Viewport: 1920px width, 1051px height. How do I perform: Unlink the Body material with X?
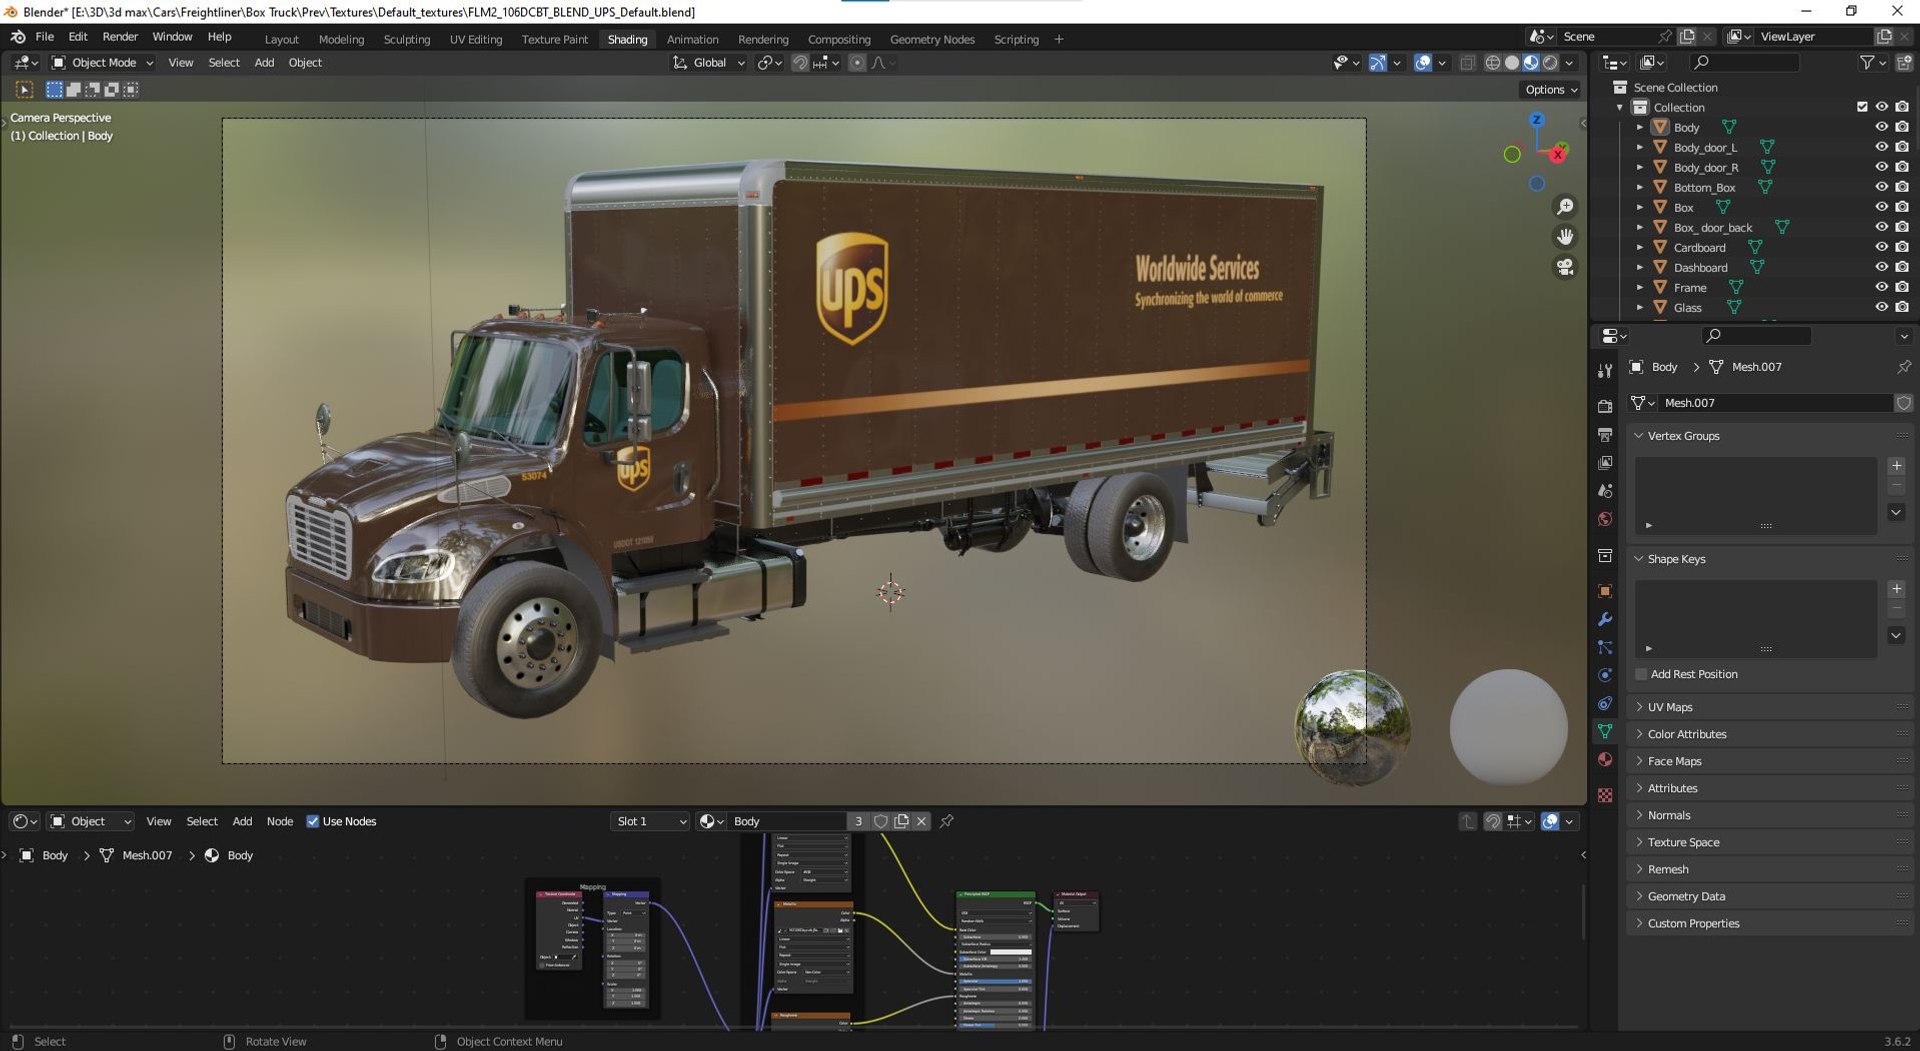[x=921, y=821]
